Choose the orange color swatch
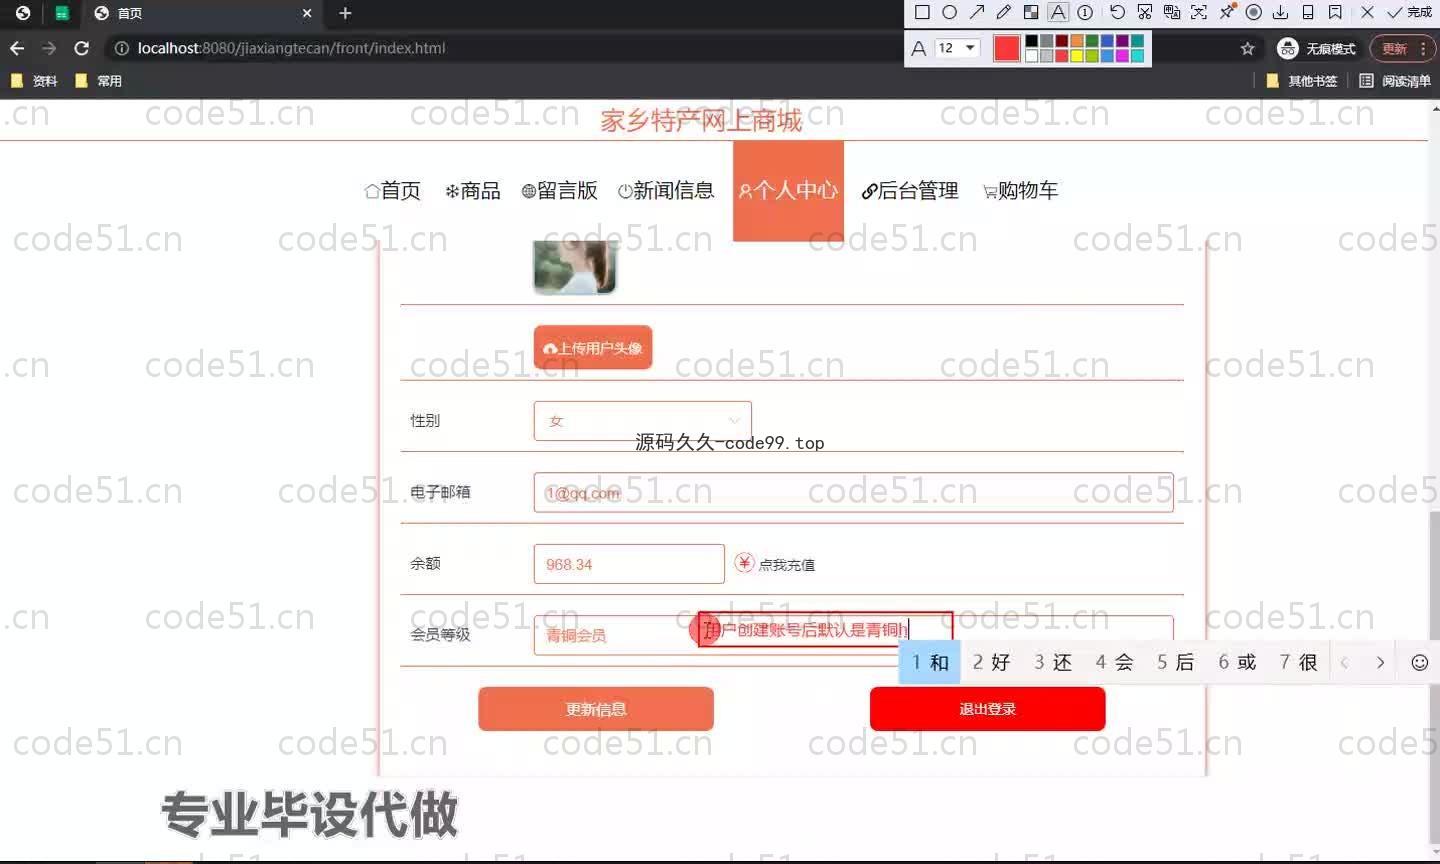Viewport: 1440px width, 864px height. tap(1077, 41)
